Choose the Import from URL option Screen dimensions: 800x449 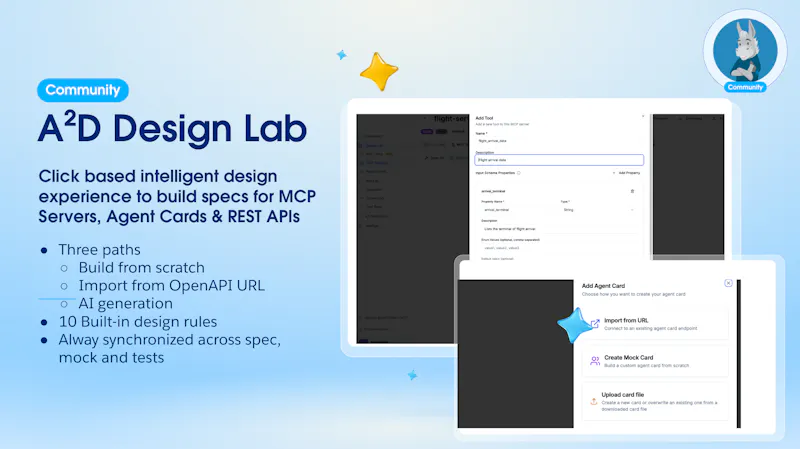655,324
